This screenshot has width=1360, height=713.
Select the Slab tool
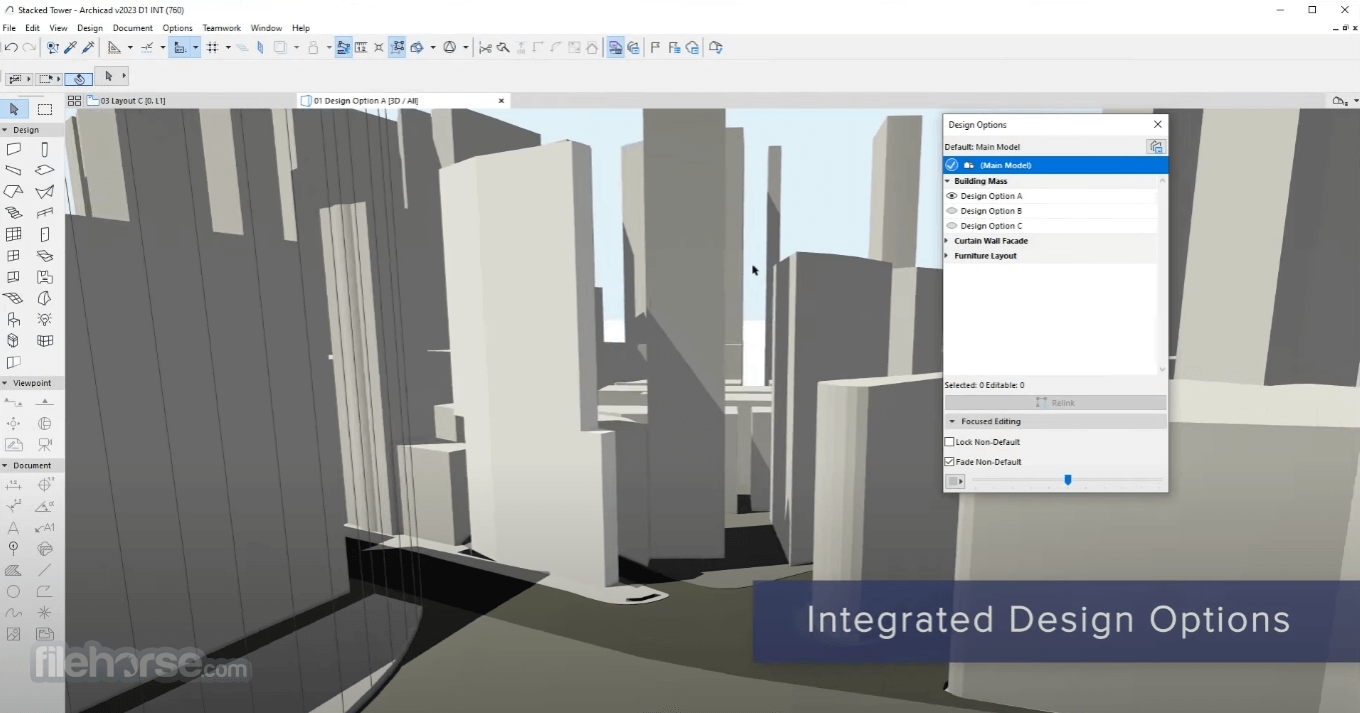point(45,171)
